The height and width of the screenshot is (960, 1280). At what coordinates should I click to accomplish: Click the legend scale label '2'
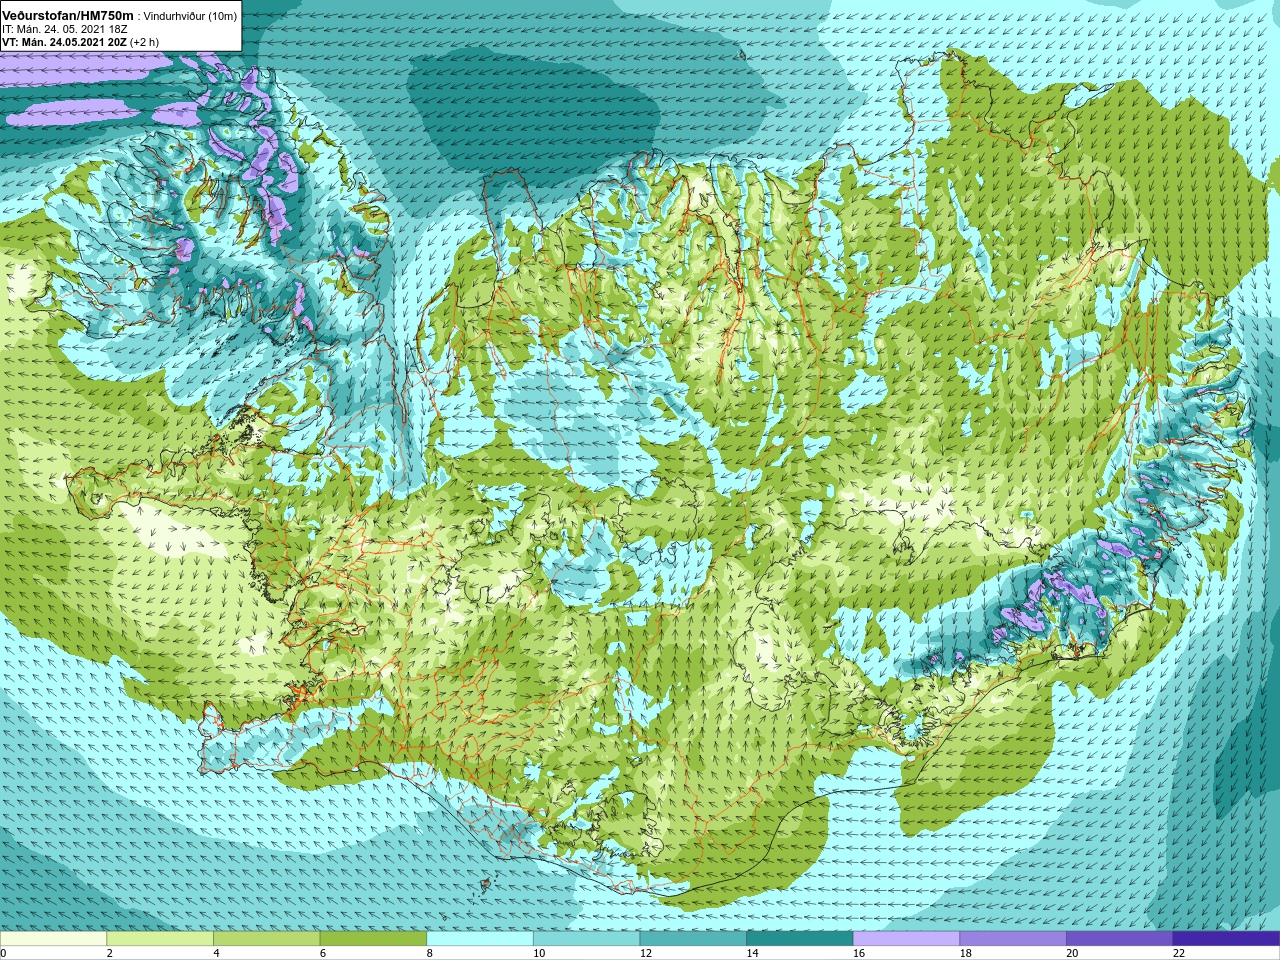pyautogui.click(x=109, y=953)
